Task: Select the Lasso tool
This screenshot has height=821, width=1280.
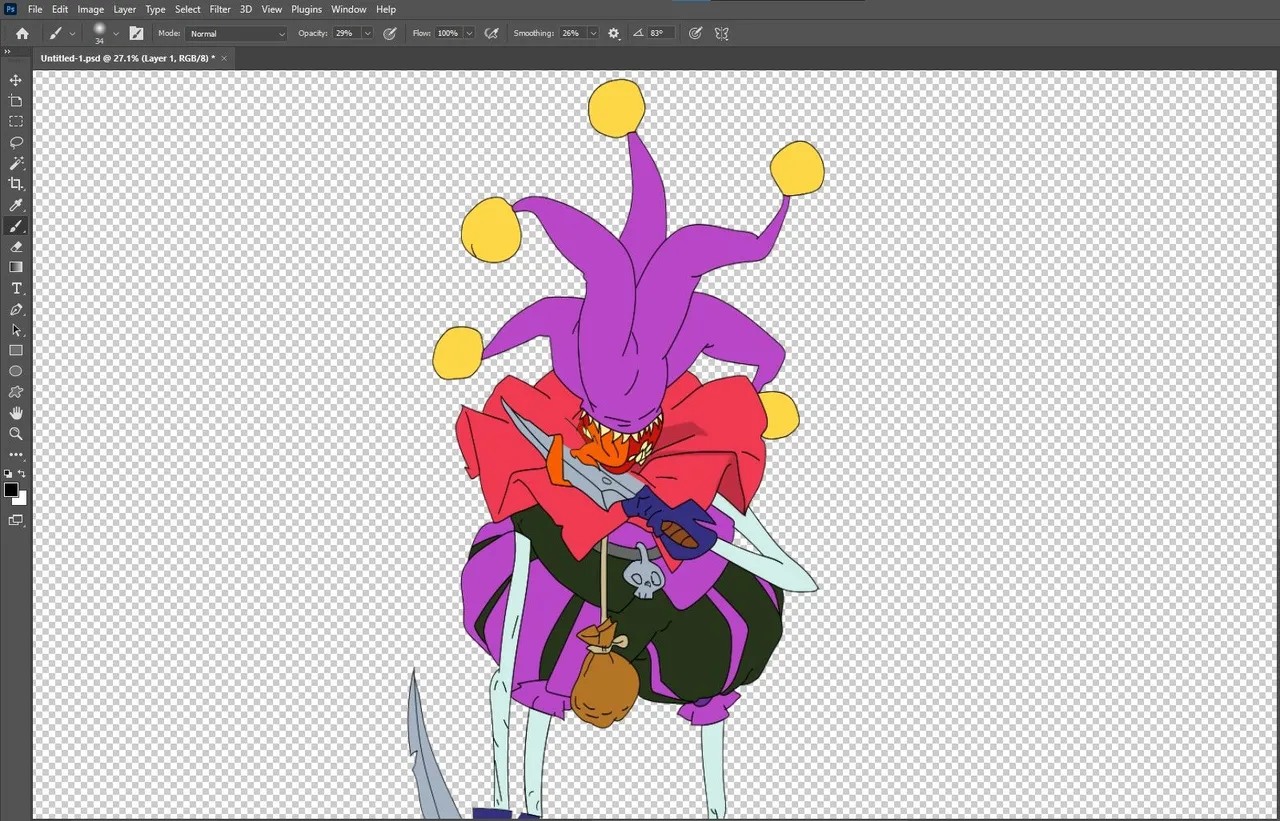Action: (x=16, y=143)
